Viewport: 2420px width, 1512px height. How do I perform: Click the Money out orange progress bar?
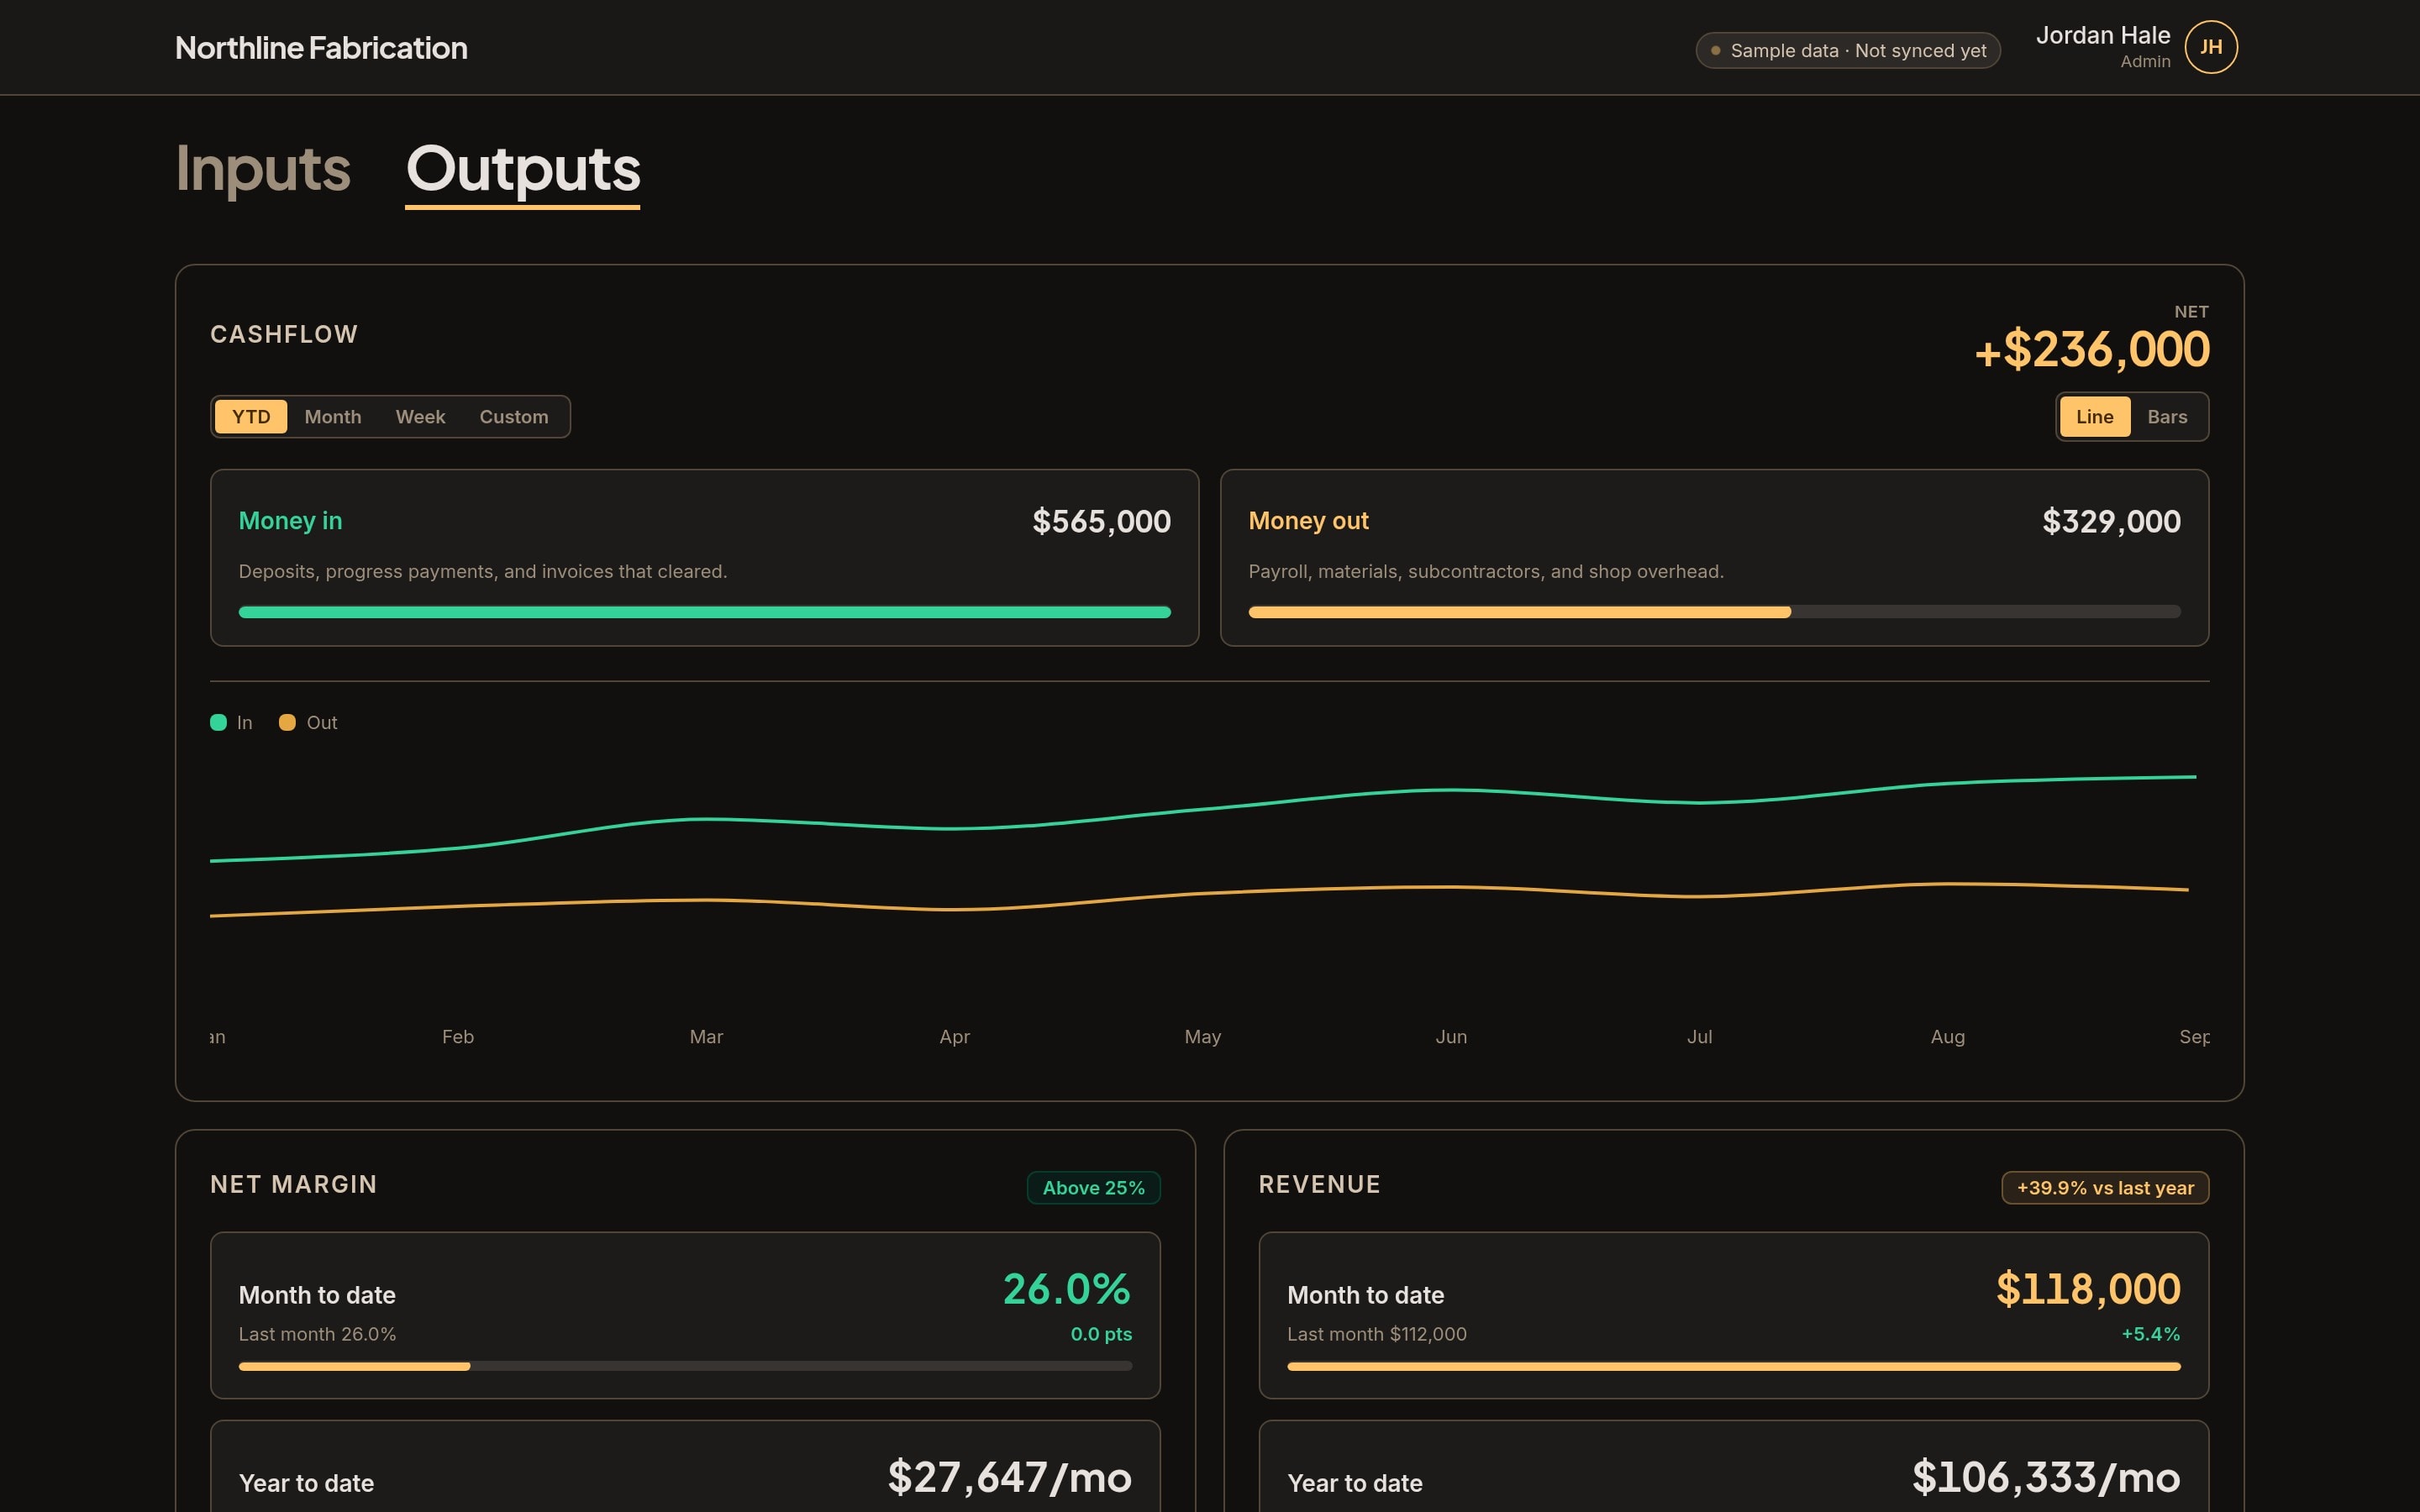(x=1520, y=612)
